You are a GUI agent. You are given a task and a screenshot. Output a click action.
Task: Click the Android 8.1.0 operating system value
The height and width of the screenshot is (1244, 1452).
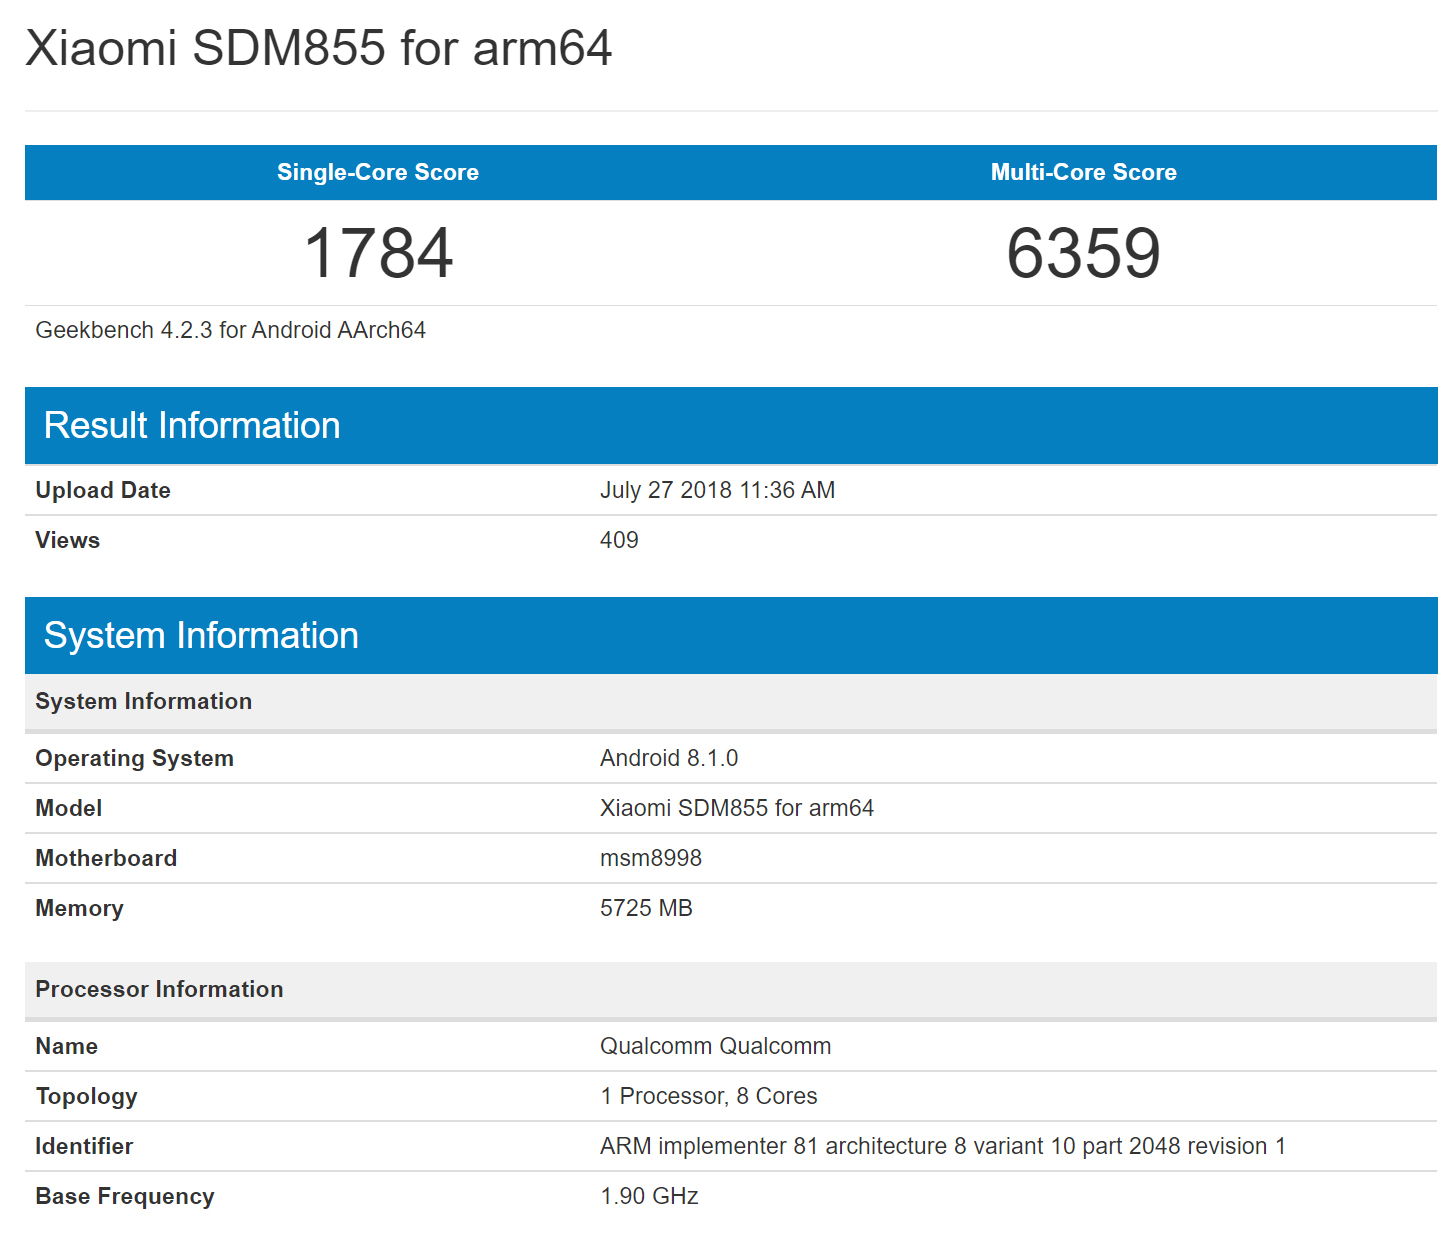pos(668,758)
